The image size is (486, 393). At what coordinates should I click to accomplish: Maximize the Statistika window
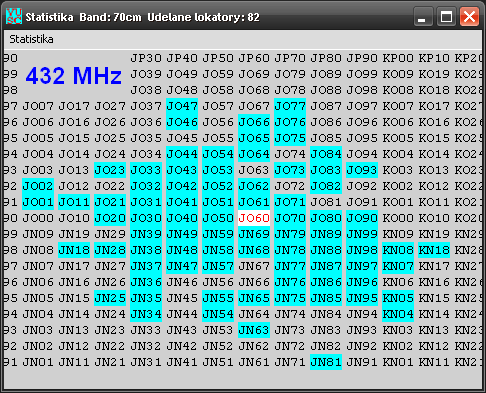[x=446, y=17]
